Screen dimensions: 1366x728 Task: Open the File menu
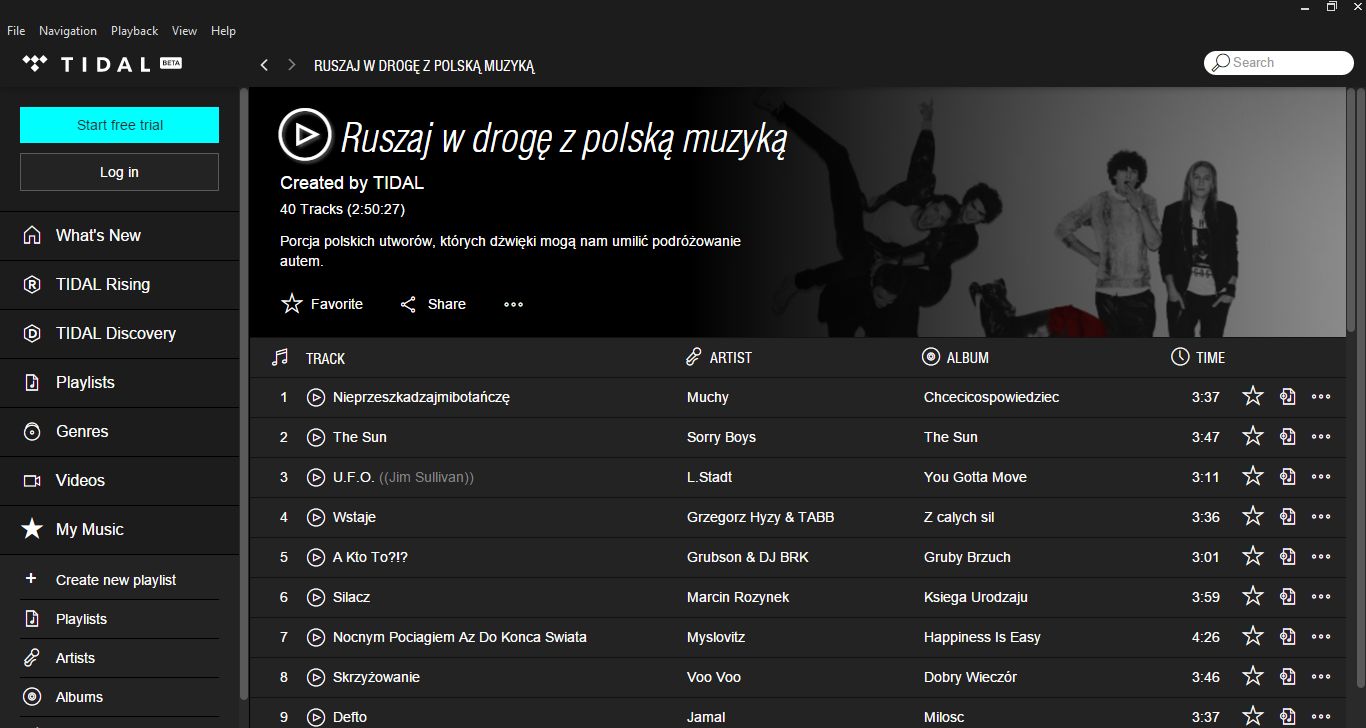16,31
